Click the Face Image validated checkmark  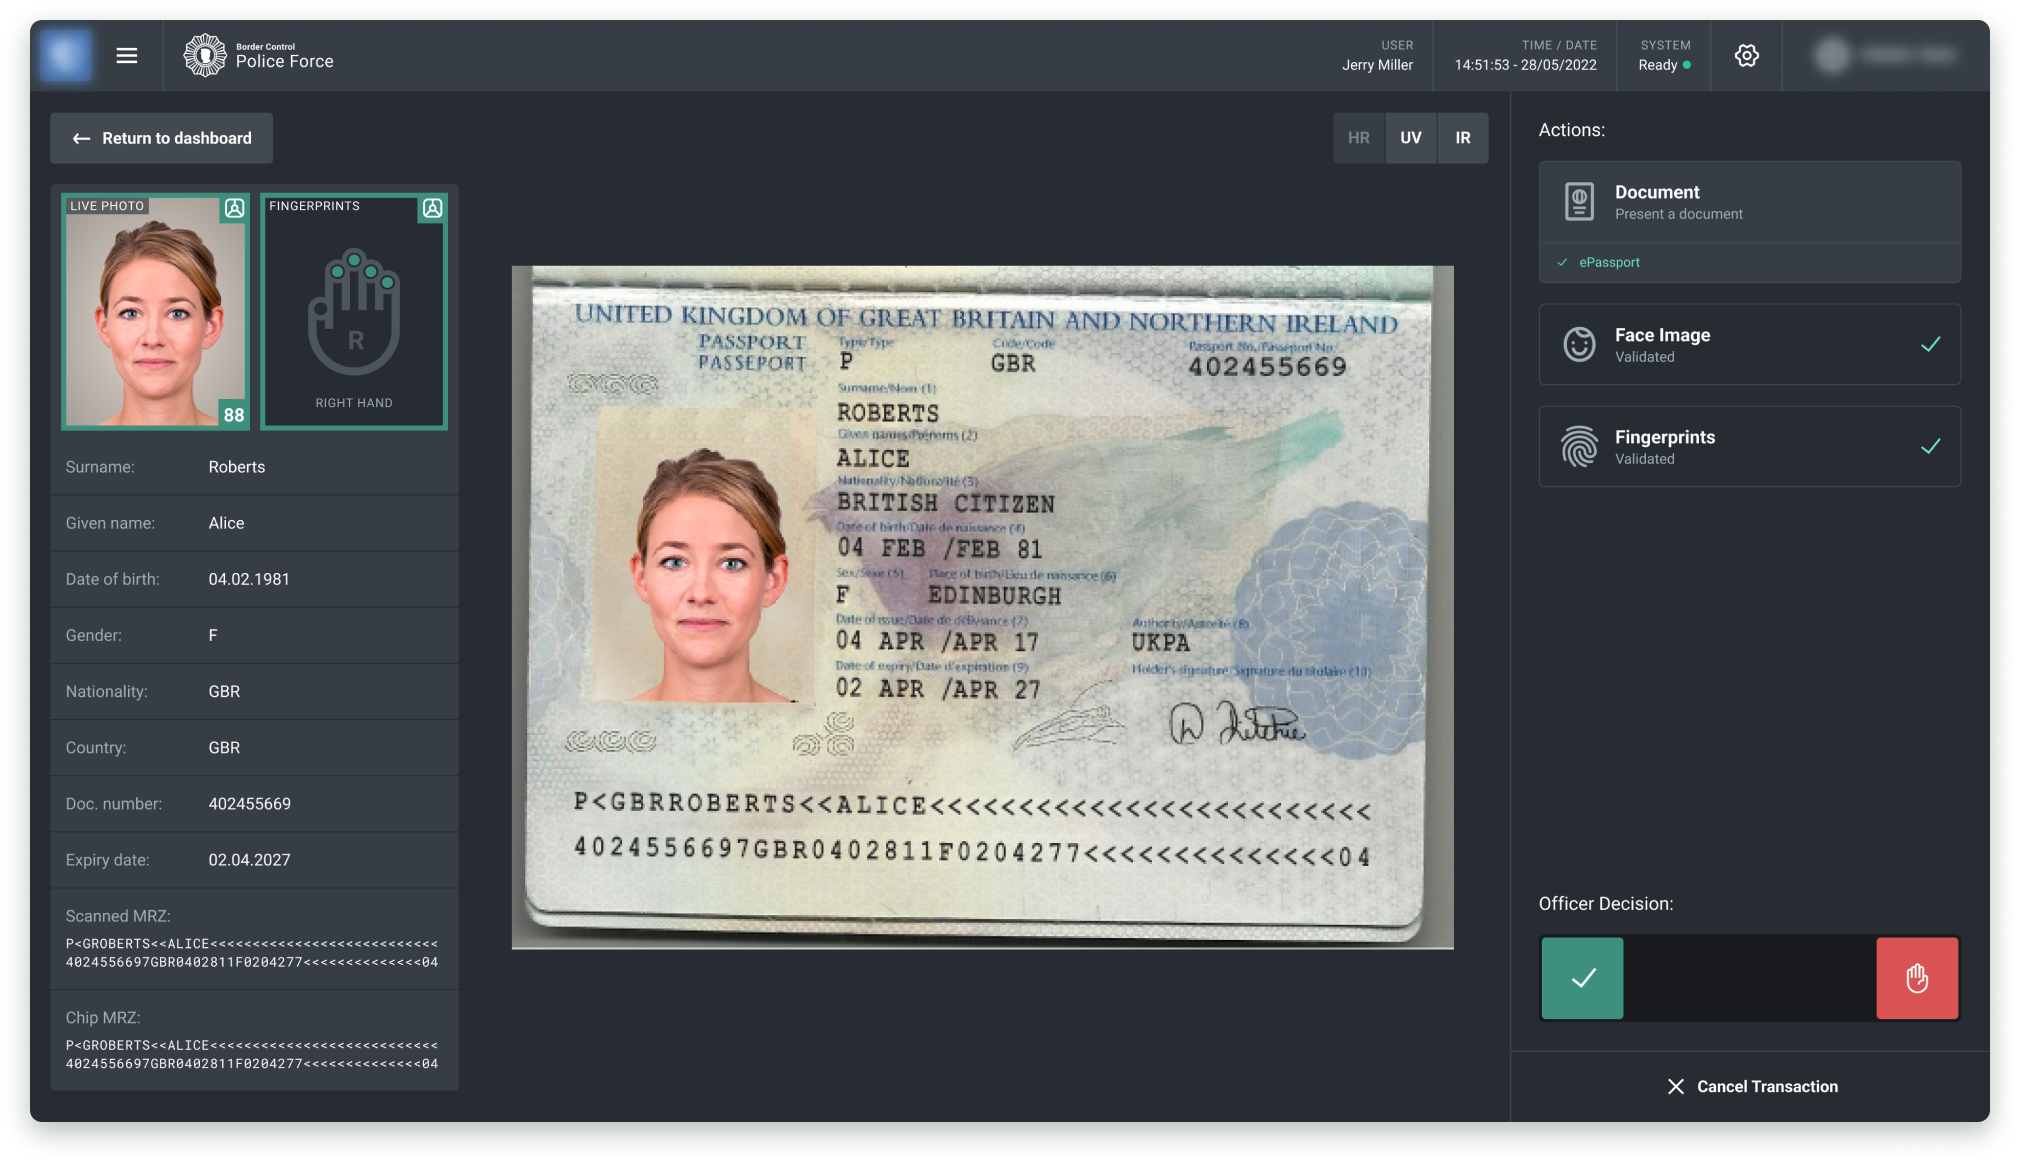tap(1930, 345)
